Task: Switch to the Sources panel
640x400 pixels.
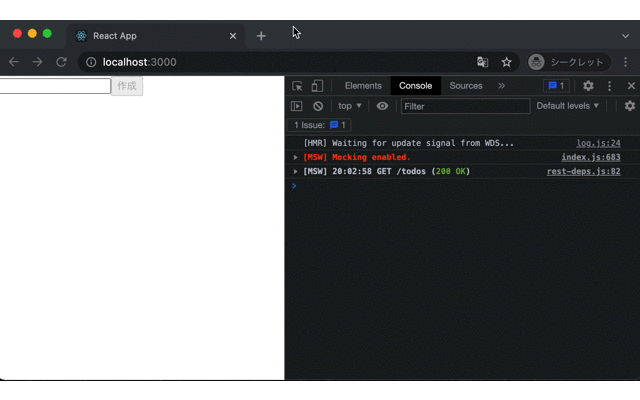Action: click(466, 86)
